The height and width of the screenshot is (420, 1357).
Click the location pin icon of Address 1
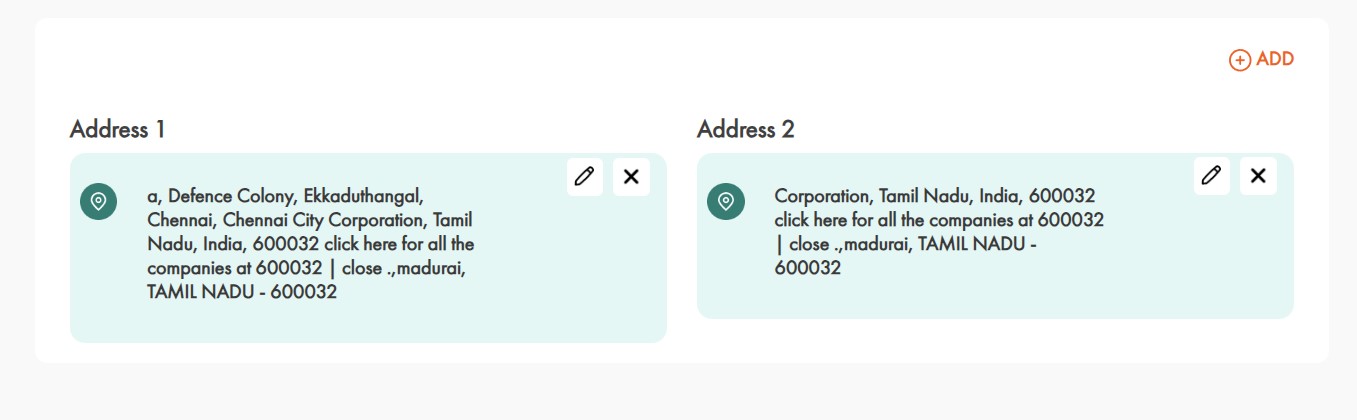point(98,202)
